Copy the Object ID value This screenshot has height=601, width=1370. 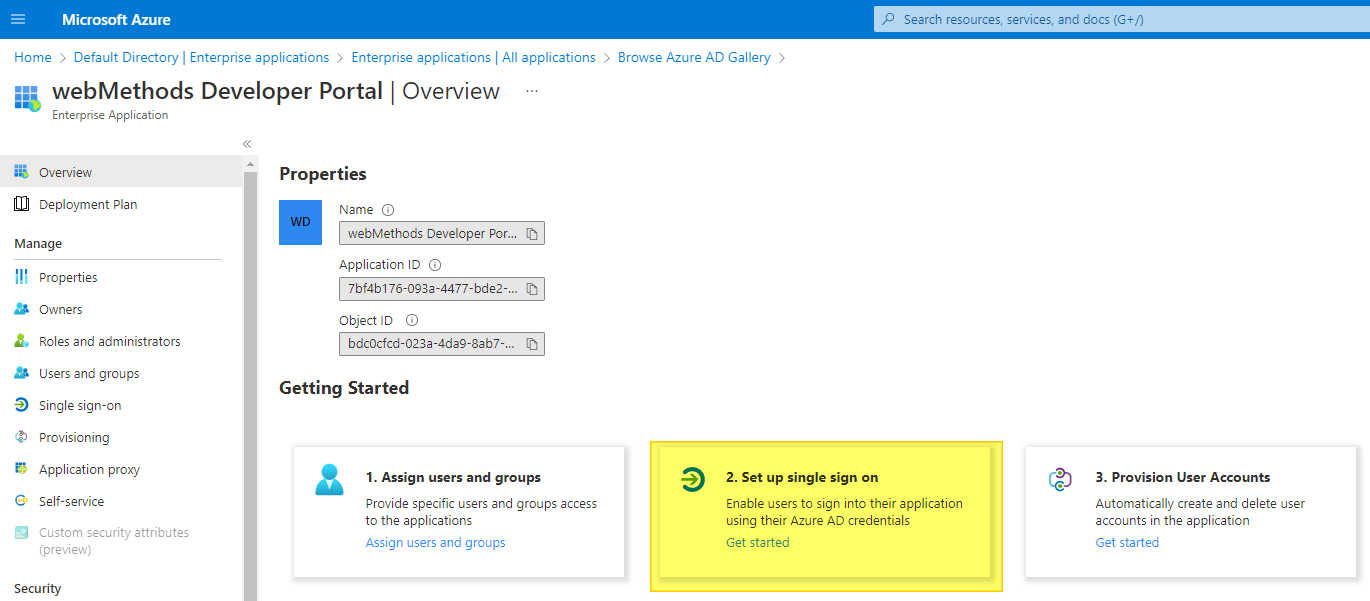click(533, 344)
